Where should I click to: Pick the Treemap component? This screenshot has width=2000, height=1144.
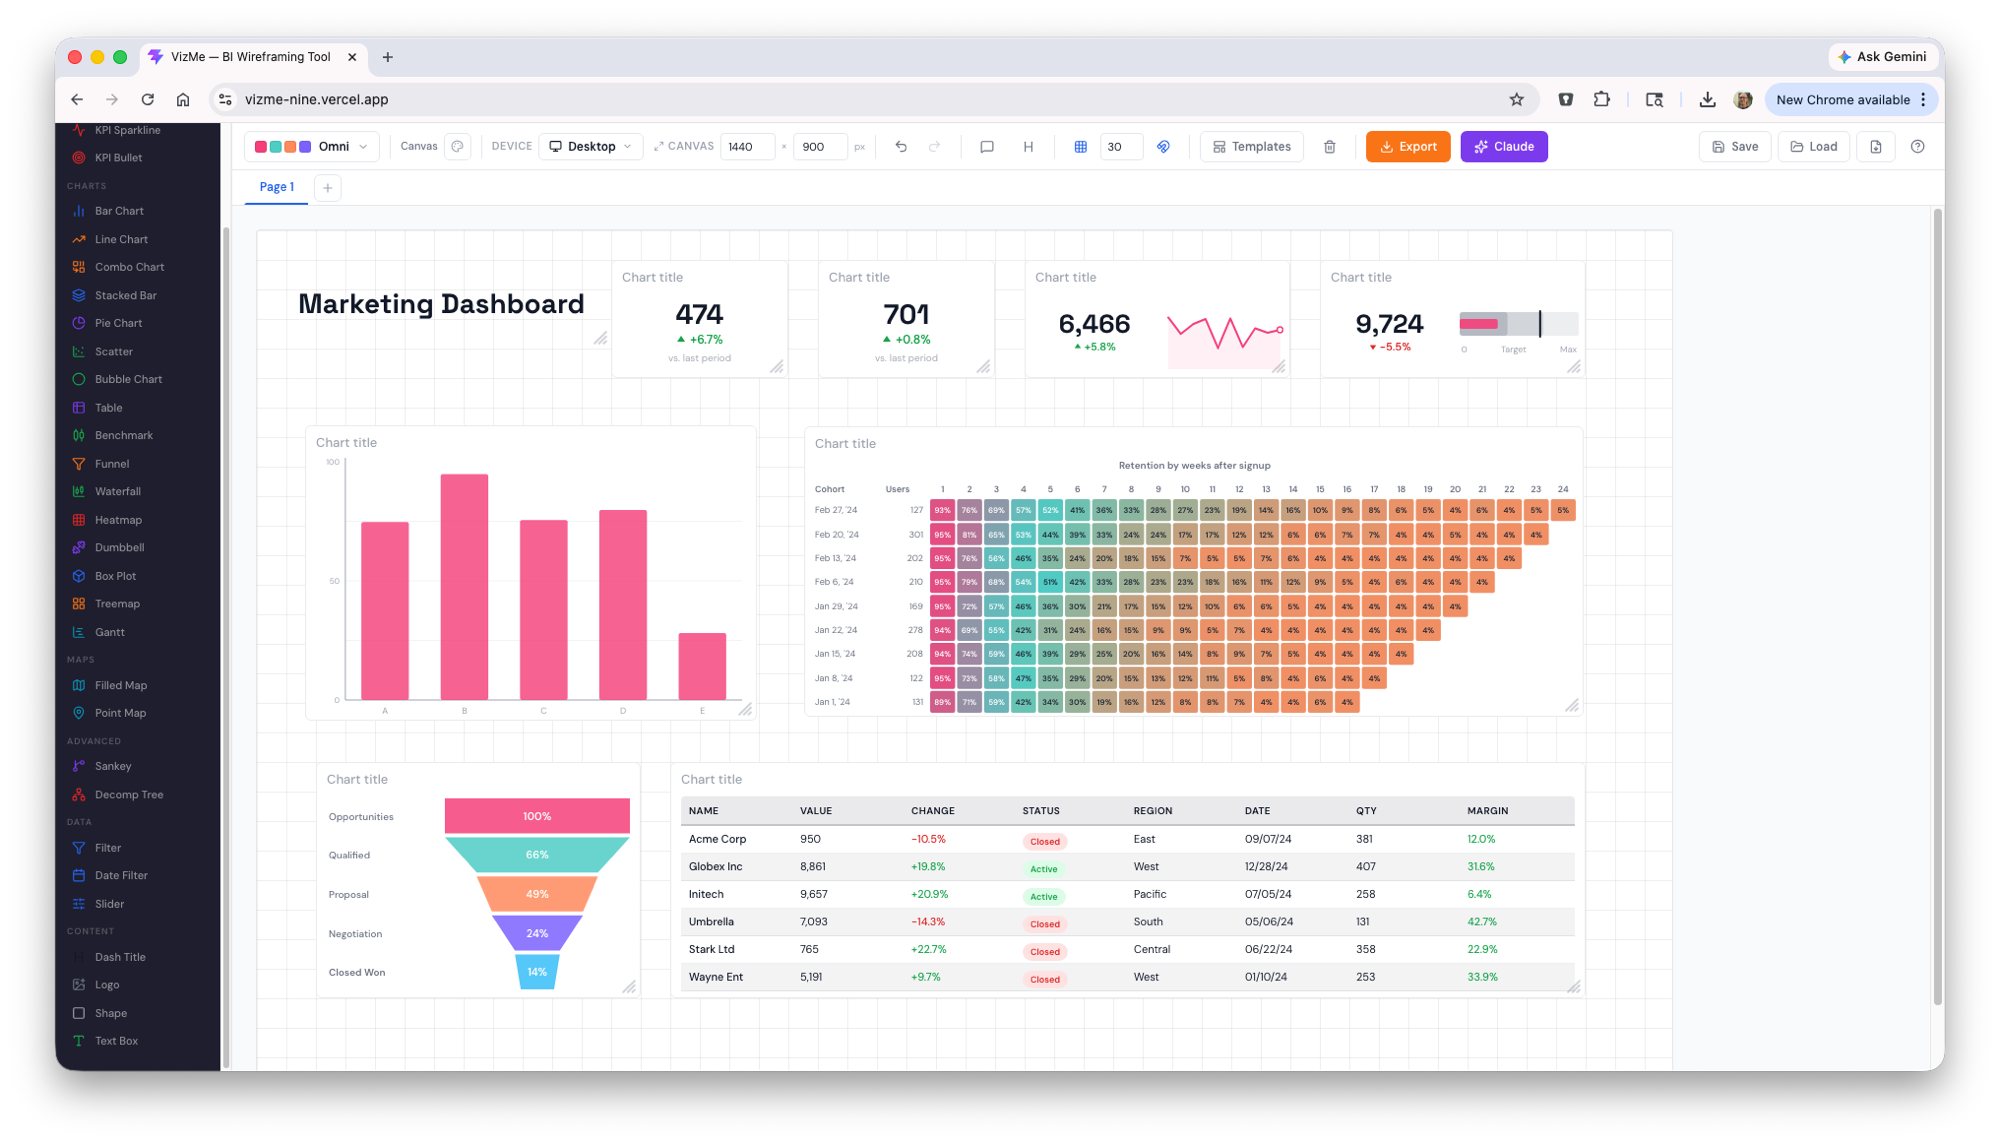tap(117, 604)
